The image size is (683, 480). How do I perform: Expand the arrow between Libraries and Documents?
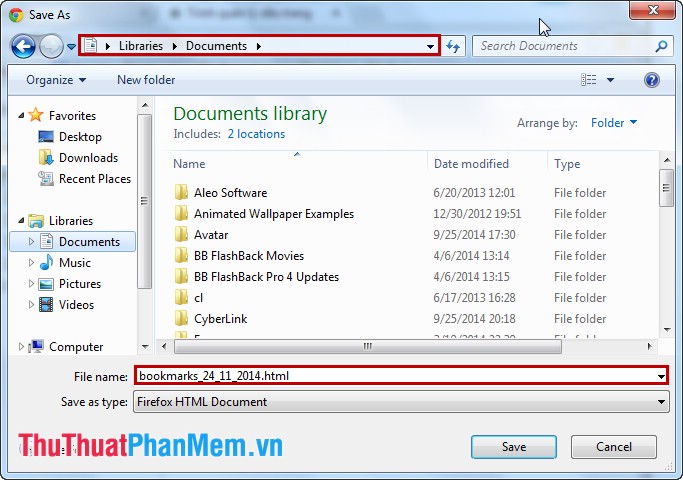[175, 46]
